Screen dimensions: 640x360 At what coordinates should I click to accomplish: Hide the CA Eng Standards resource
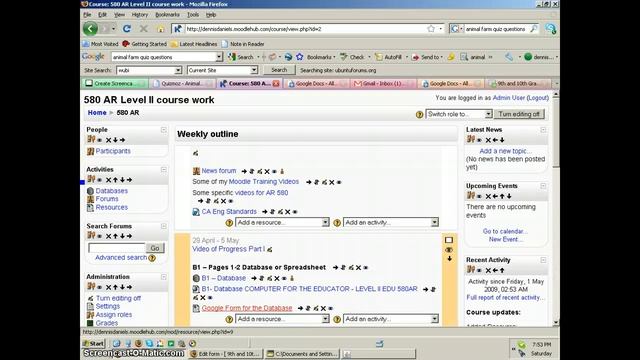pyautogui.click(x=295, y=212)
